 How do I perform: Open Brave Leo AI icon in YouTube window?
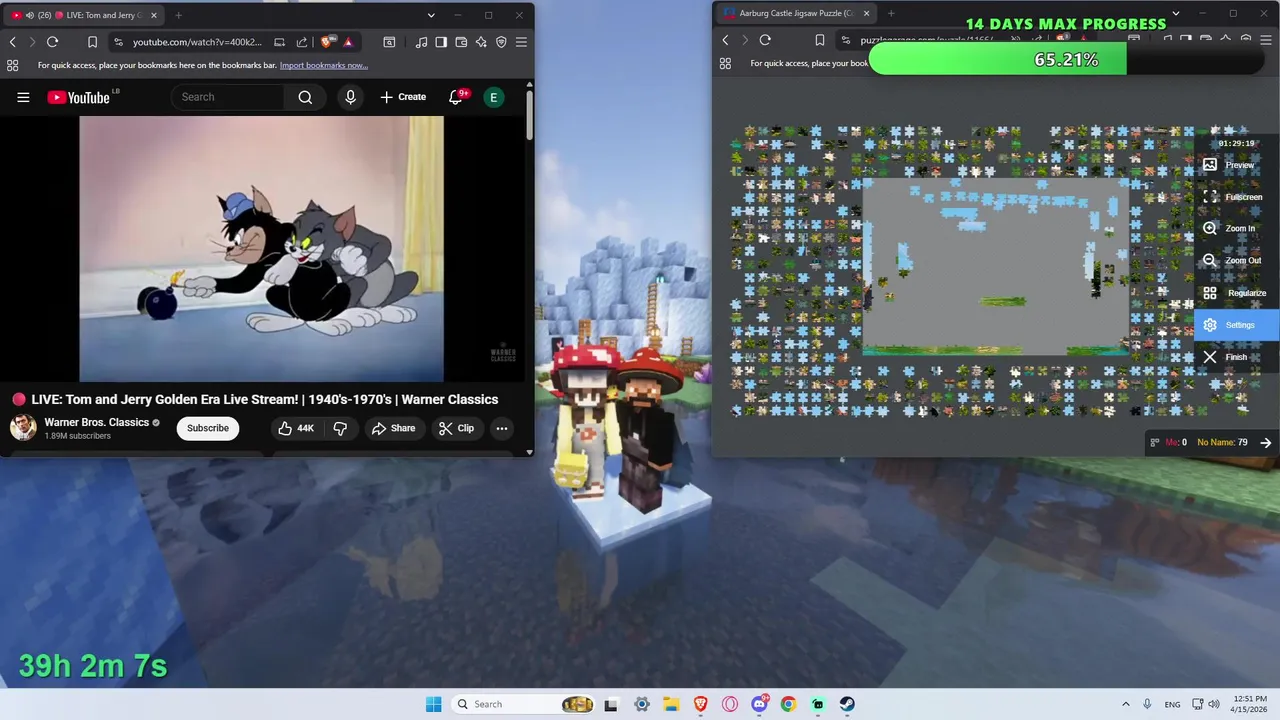(481, 42)
